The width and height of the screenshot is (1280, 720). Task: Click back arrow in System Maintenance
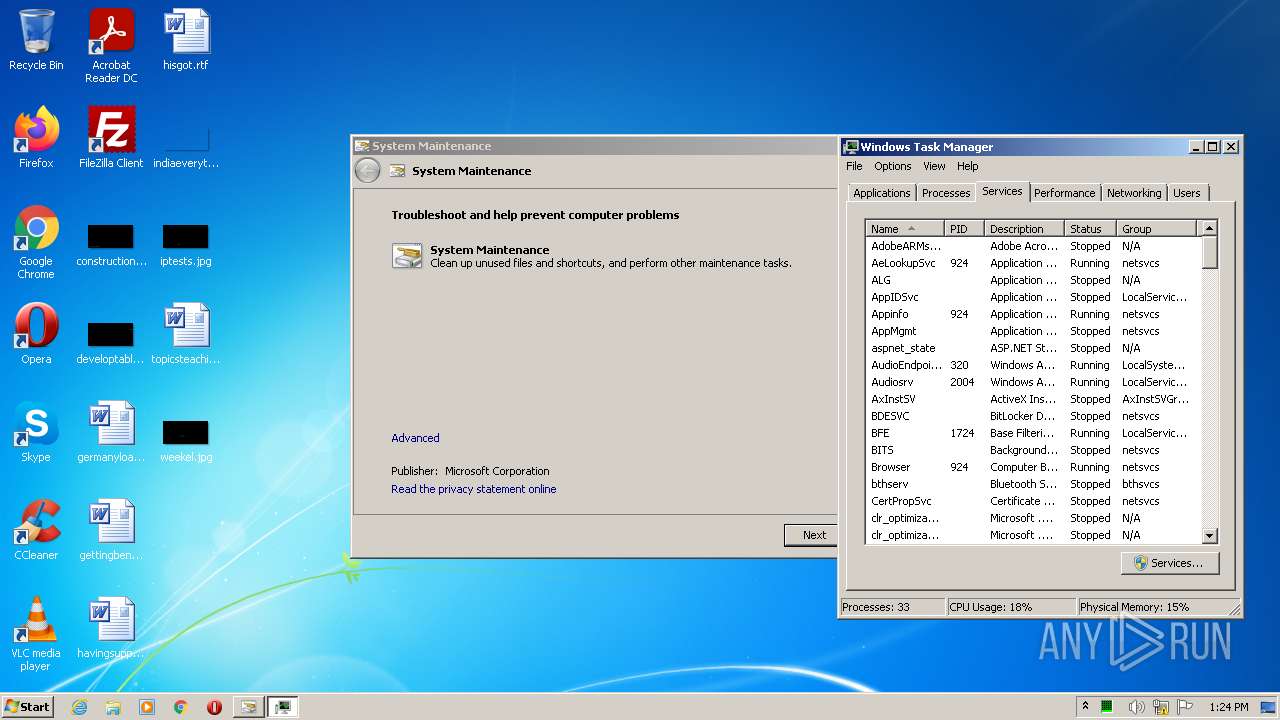[368, 171]
